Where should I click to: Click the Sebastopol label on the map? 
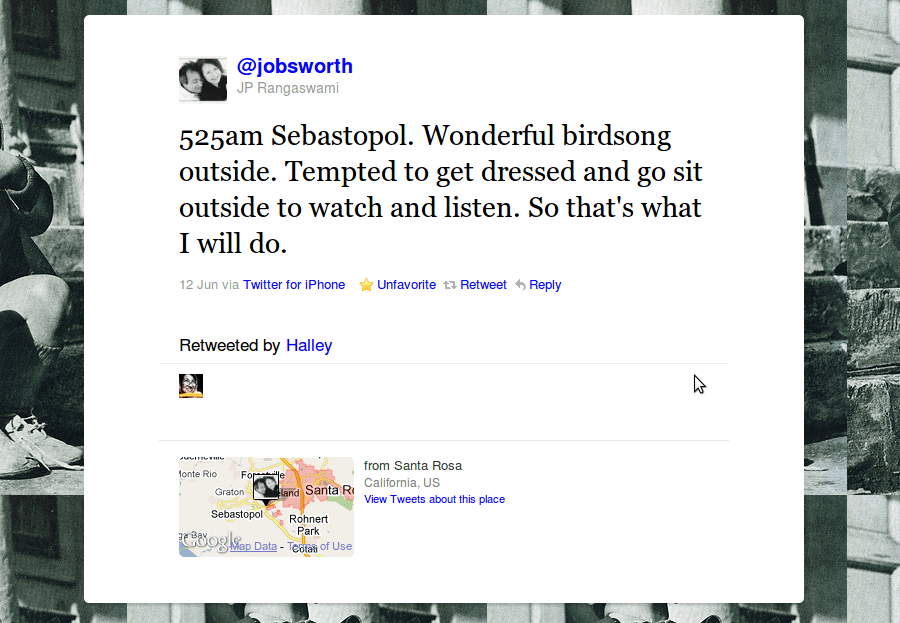click(x=236, y=514)
